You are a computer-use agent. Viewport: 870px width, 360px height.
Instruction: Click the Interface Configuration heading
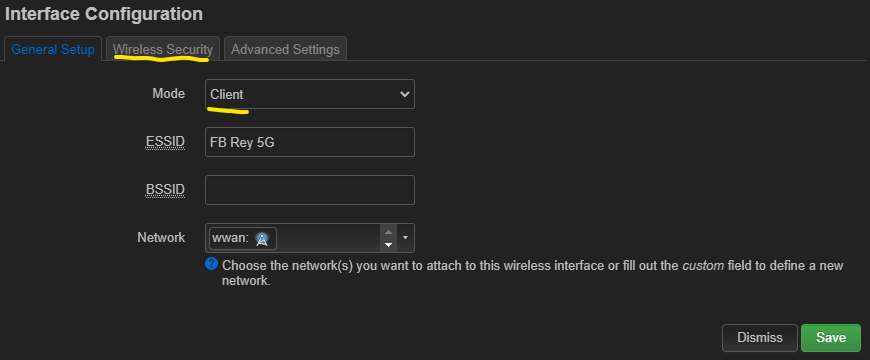(x=104, y=14)
